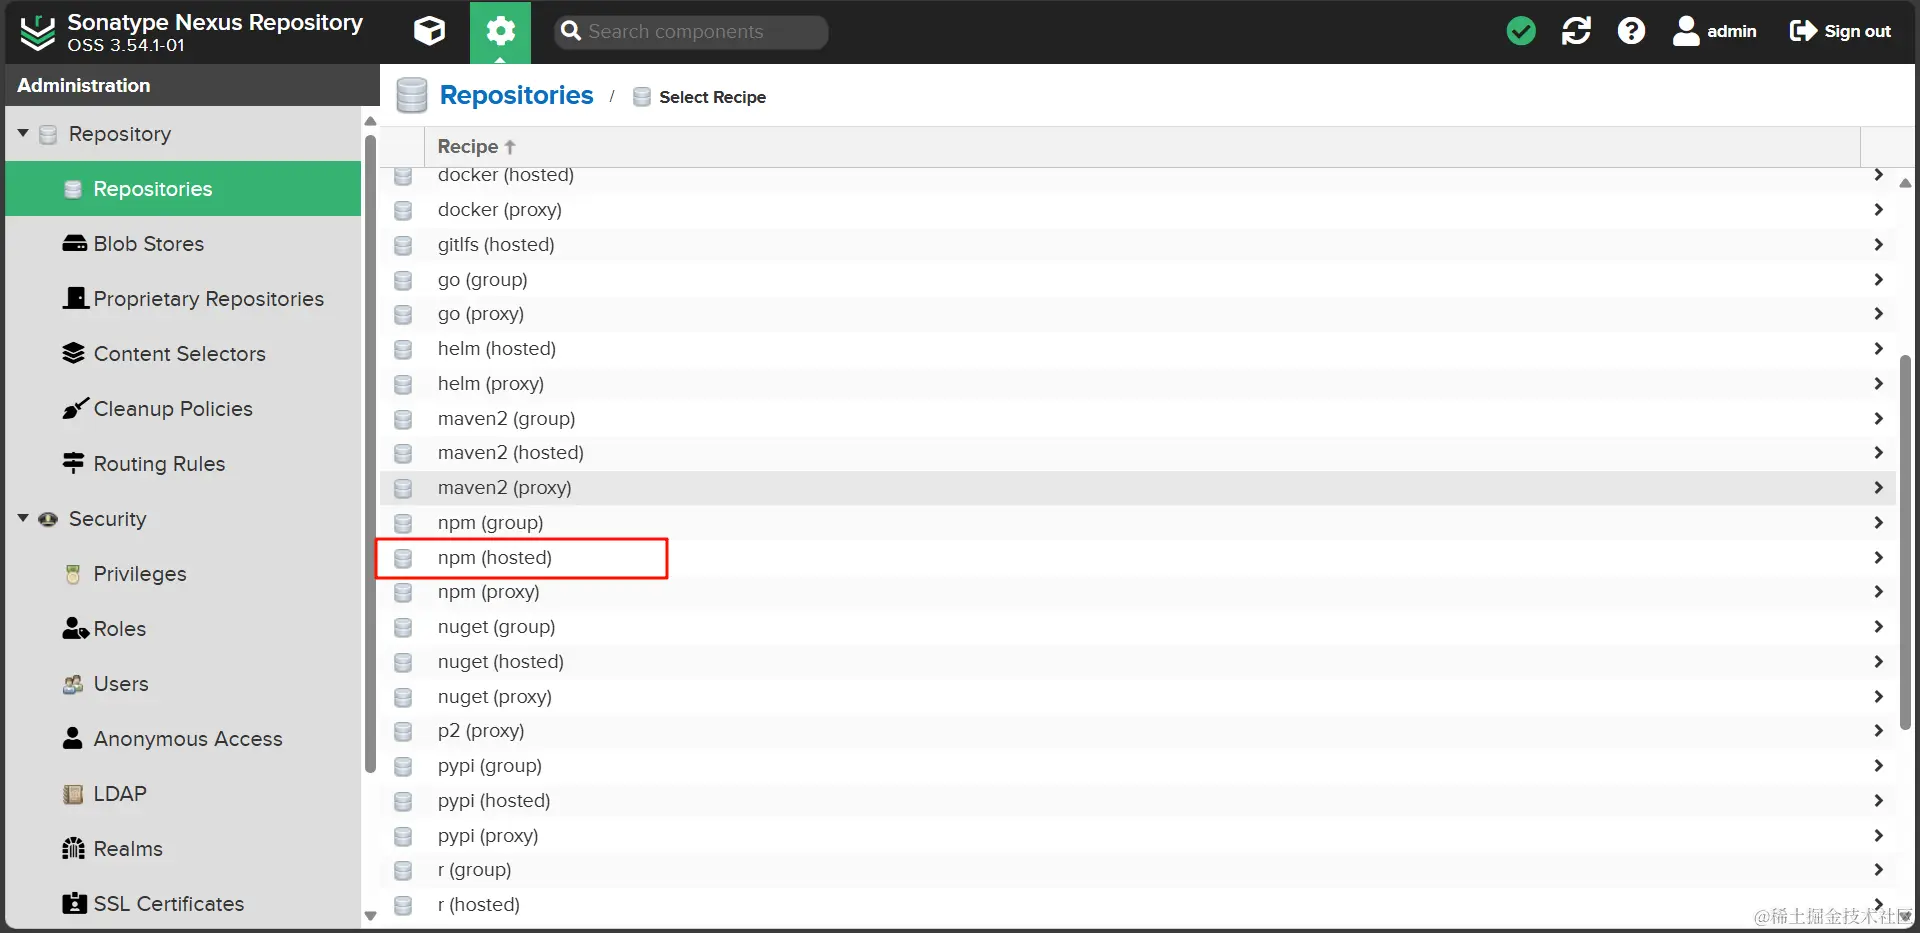Screen dimensions: 1920x933
Task: Choose the p2 (proxy) recipe
Action: click(1138, 731)
